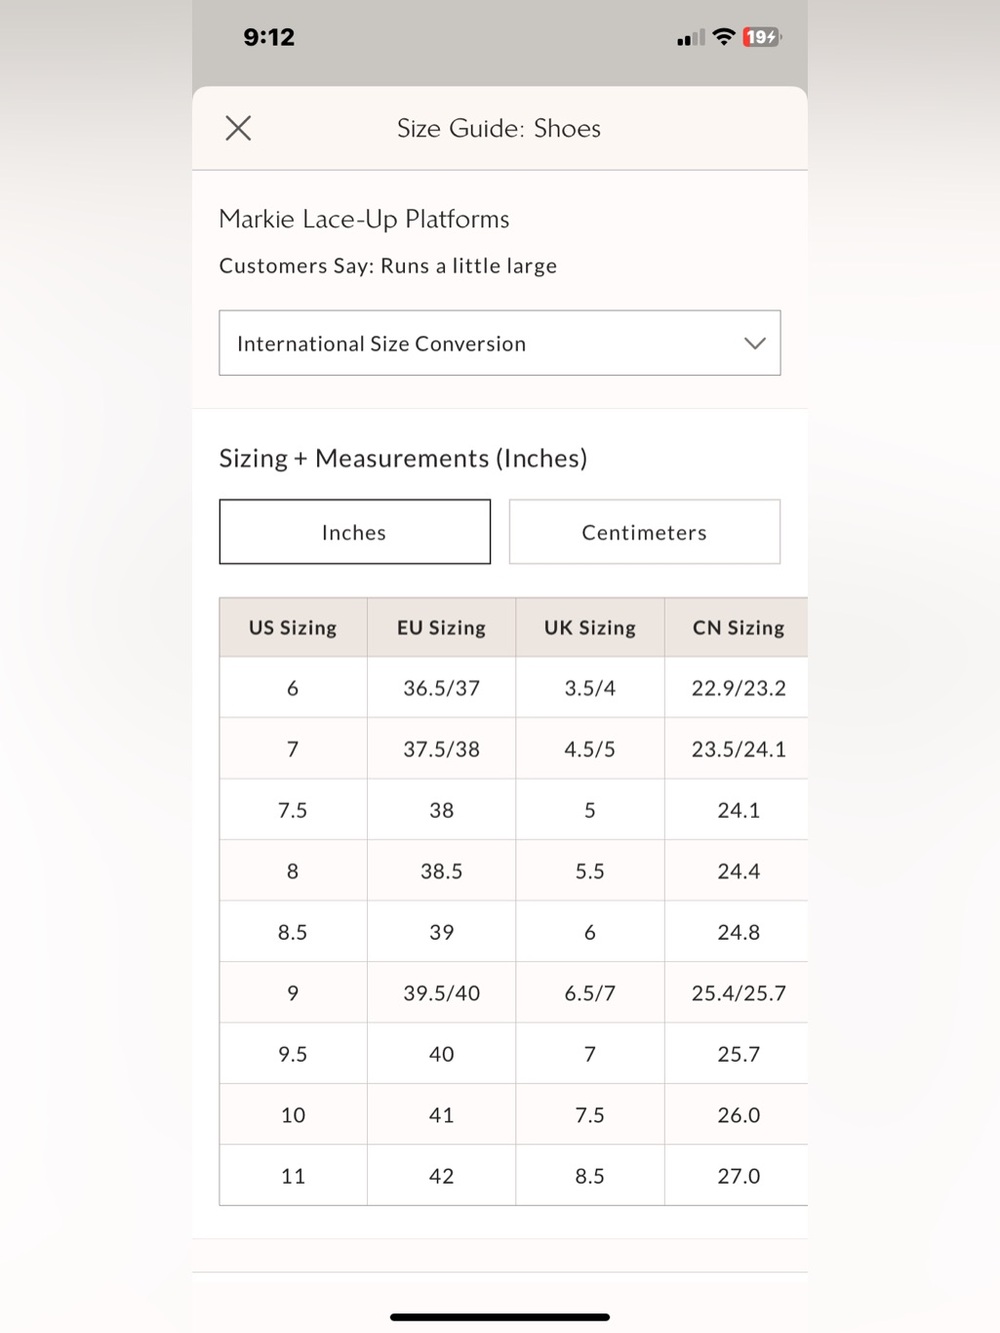Tap the Wi-Fi status icon

click(724, 37)
